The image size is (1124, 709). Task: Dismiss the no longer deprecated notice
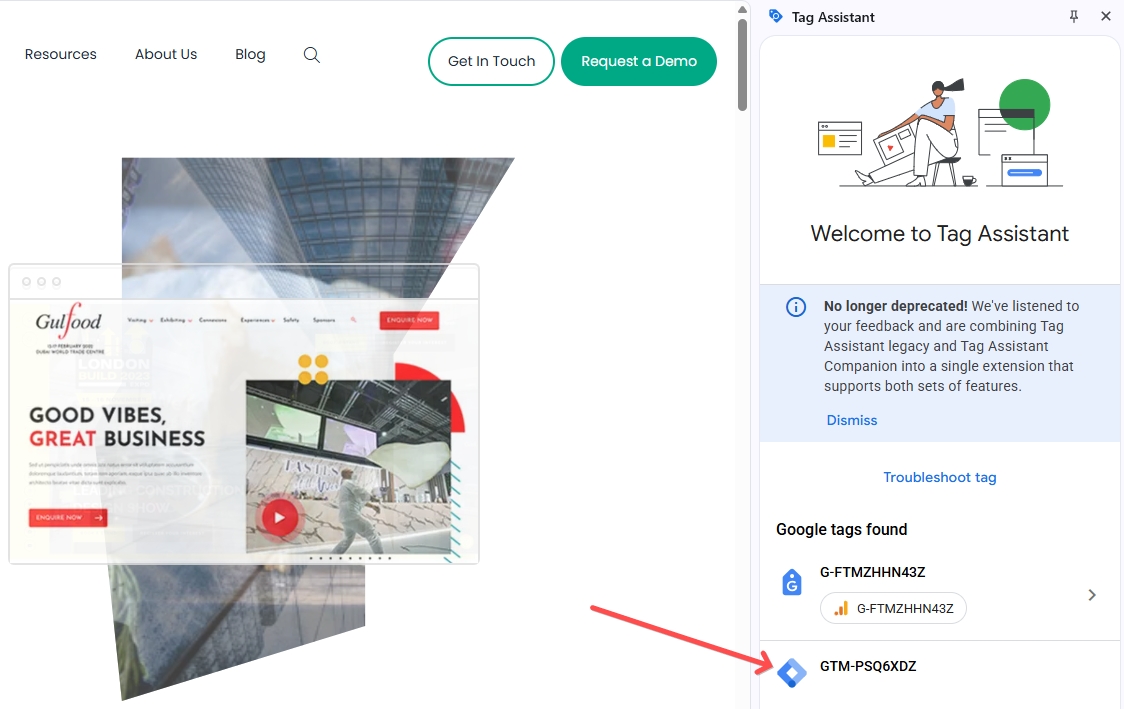coord(852,420)
